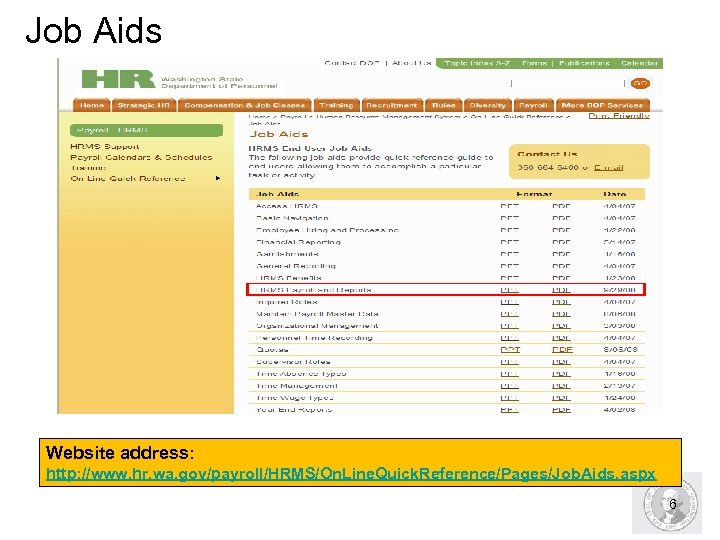Viewport: 720px width, 540px height.
Task: Click the Email link in Contact Us
Action: tap(608, 168)
